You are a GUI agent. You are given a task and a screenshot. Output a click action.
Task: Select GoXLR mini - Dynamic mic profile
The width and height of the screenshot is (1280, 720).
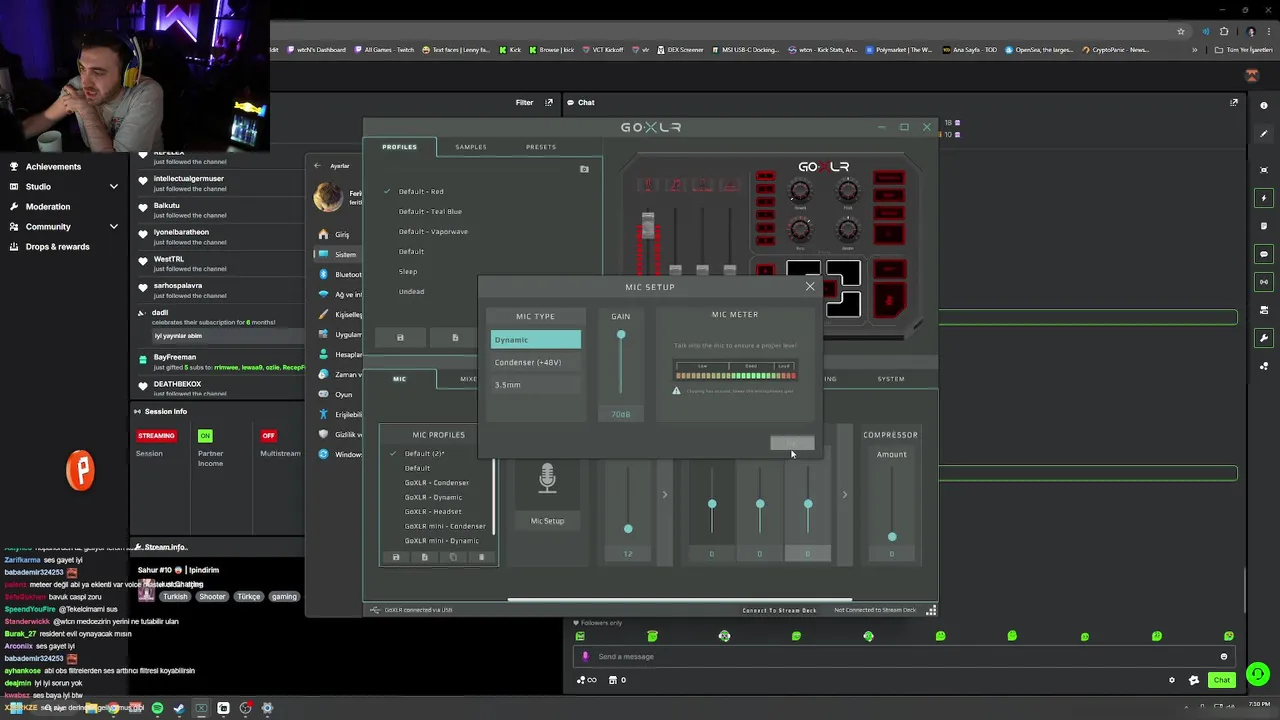point(441,541)
